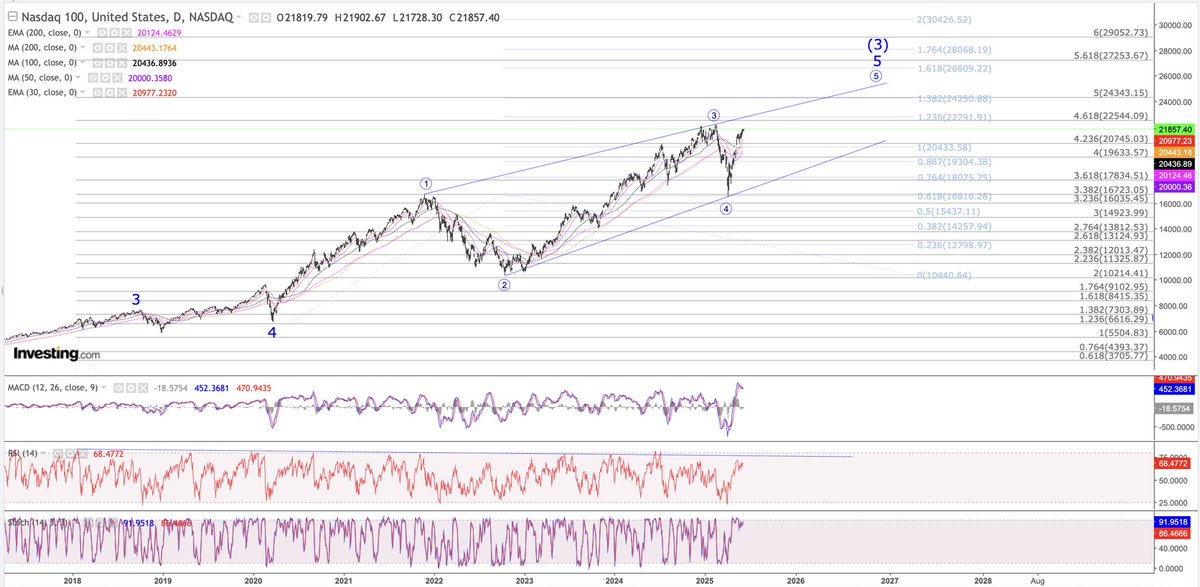Click the 91.9518 Stoch value axis label
This screenshot has height=587, width=1200.
1174,522
